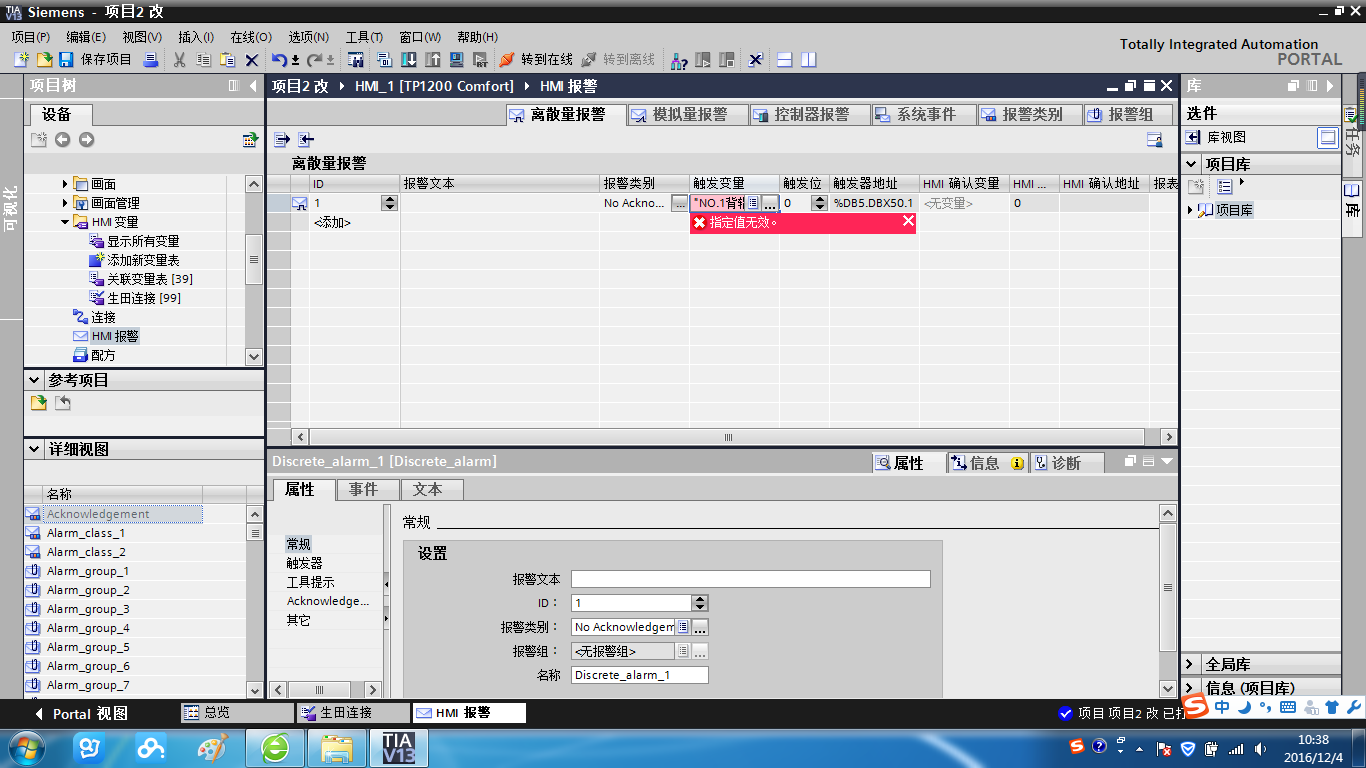Click the 名称 field Discrete_alarm_1
Screen dimensions: 1366x768
tap(640, 675)
